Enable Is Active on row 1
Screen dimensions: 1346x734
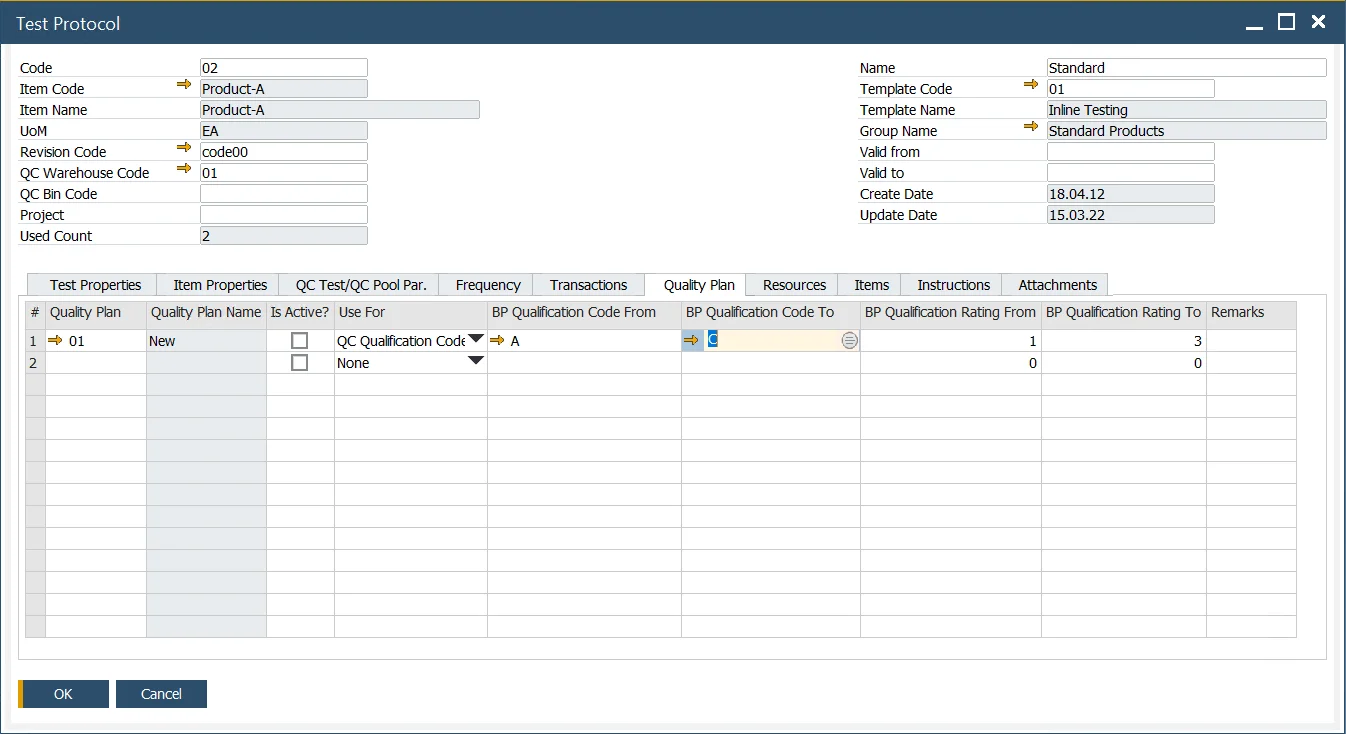(x=298, y=340)
